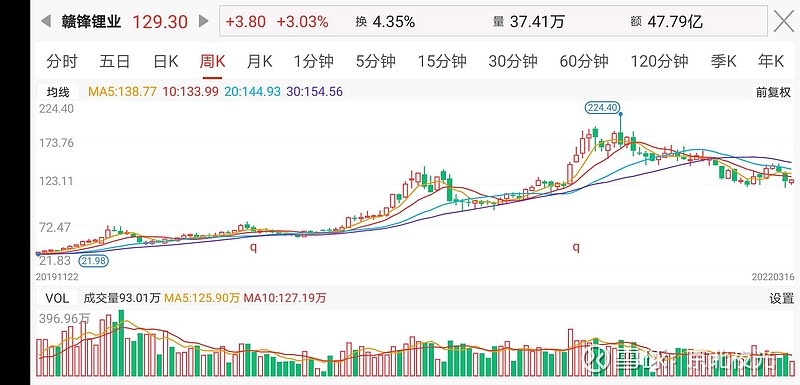Open the 前复权 adjustment dropdown
The image size is (800, 385).
click(x=773, y=92)
